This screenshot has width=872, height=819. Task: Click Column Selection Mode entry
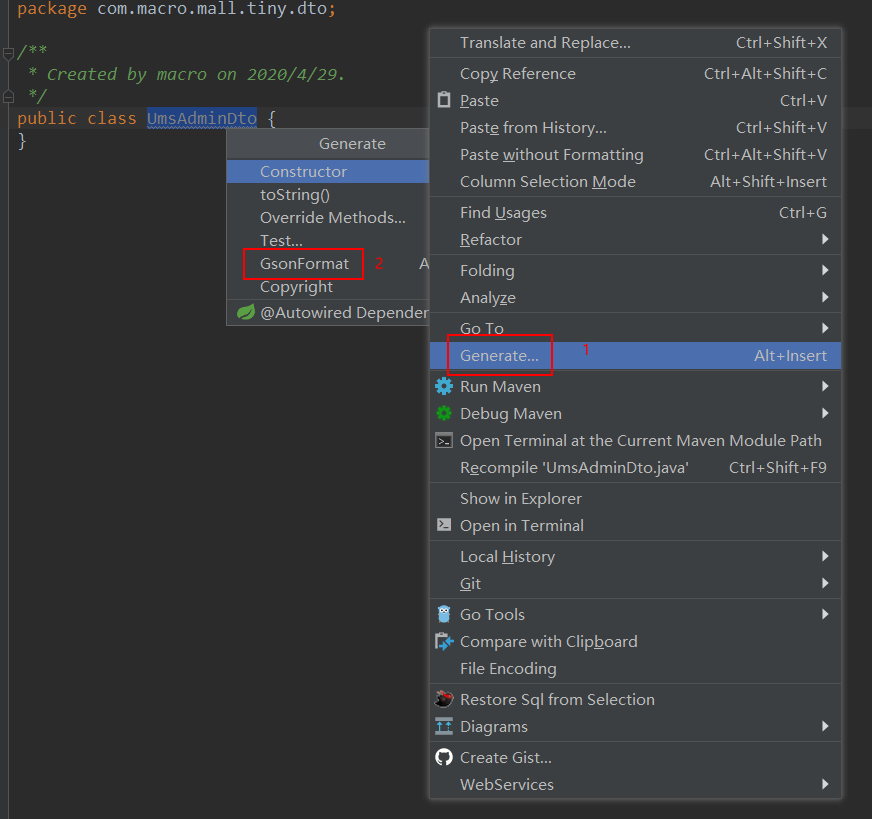coord(547,182)
